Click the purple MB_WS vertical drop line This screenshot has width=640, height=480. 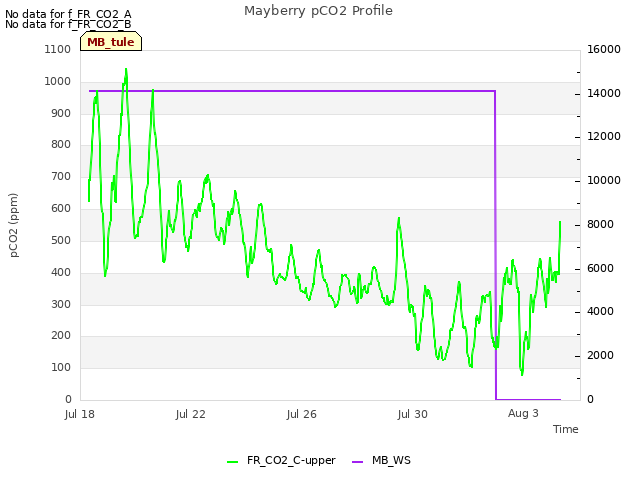tap(496, 245)
